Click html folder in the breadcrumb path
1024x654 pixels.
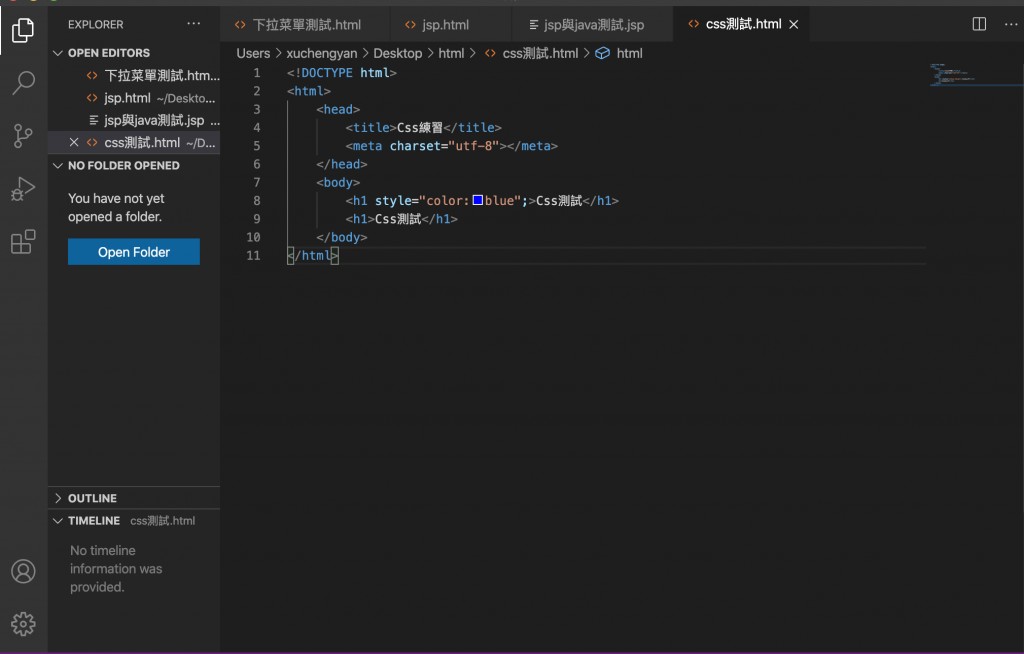451,54
